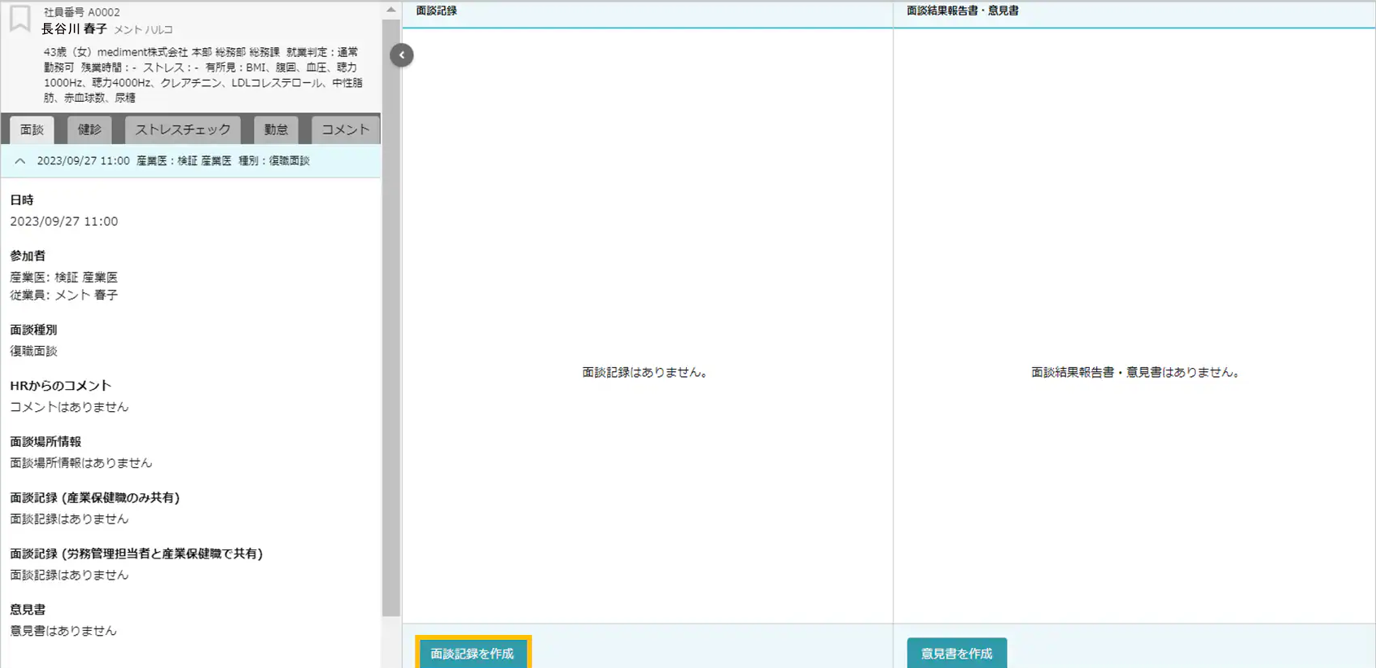
Task: Collapse the left panel with the arrow button
Action: (x=401, y=55)
